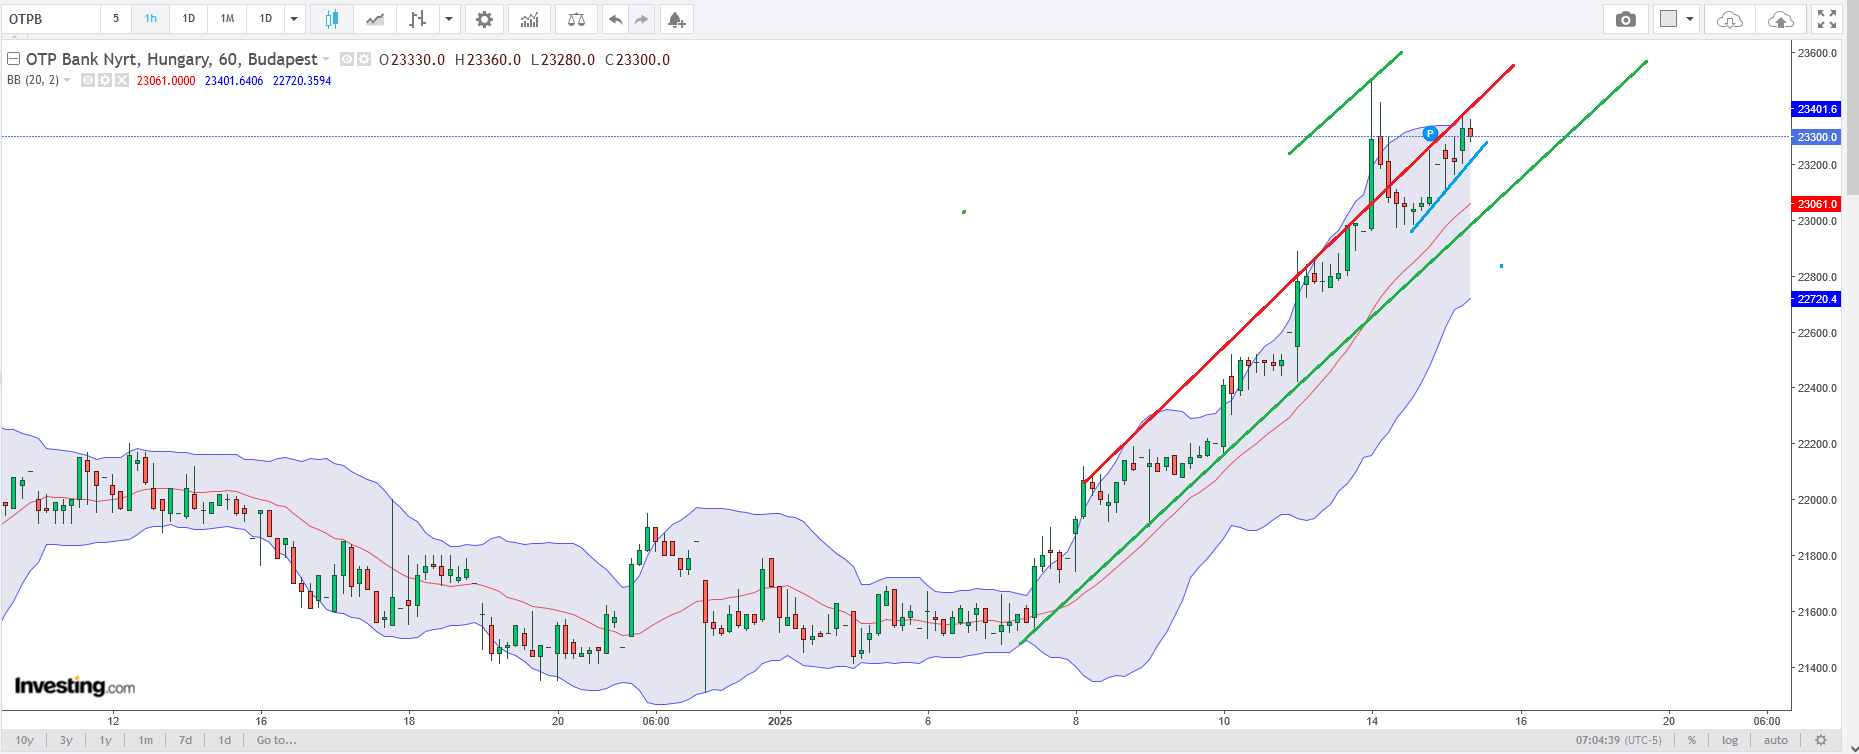Viewport: 1859px width, 754px height.
Task: Open chart properties with the toolbar gear icon
Action: click(484, 19)
